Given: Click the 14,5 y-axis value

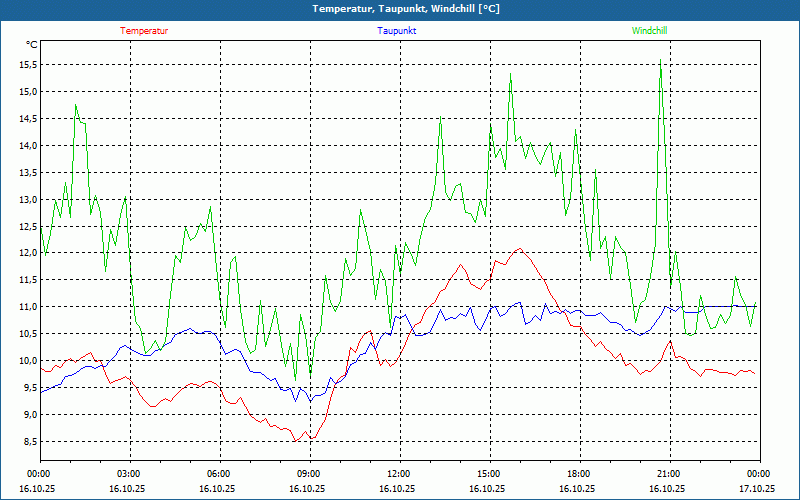Looking at the screenshot, I should pyautogui.click(x=29, y=119).
